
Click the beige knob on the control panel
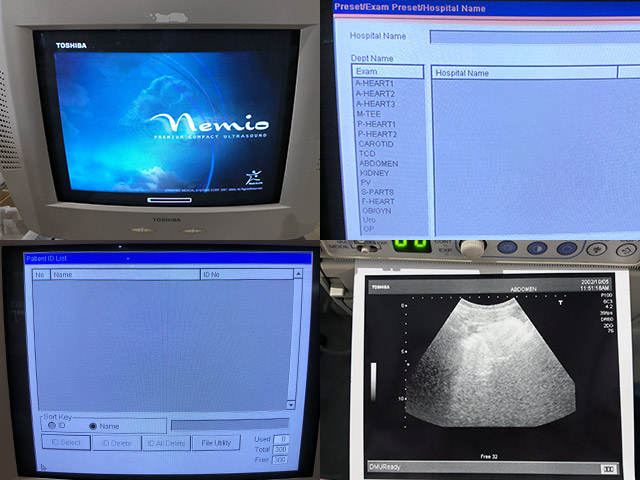click(x=472, y=248)
